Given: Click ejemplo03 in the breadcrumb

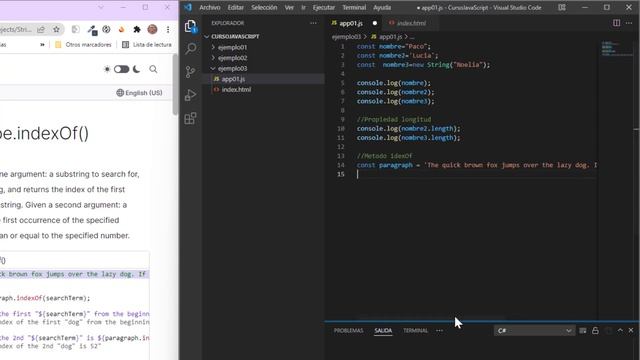Looking at the screenshot, I should tap(347, 37).
